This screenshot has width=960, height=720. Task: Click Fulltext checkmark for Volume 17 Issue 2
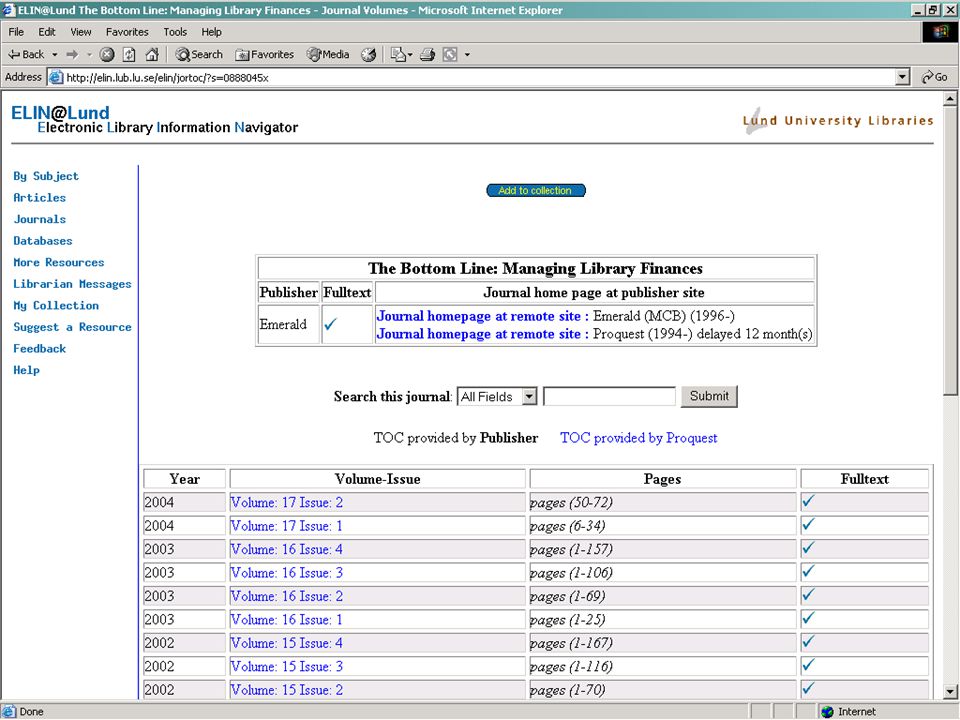click(x=808, y=501)
